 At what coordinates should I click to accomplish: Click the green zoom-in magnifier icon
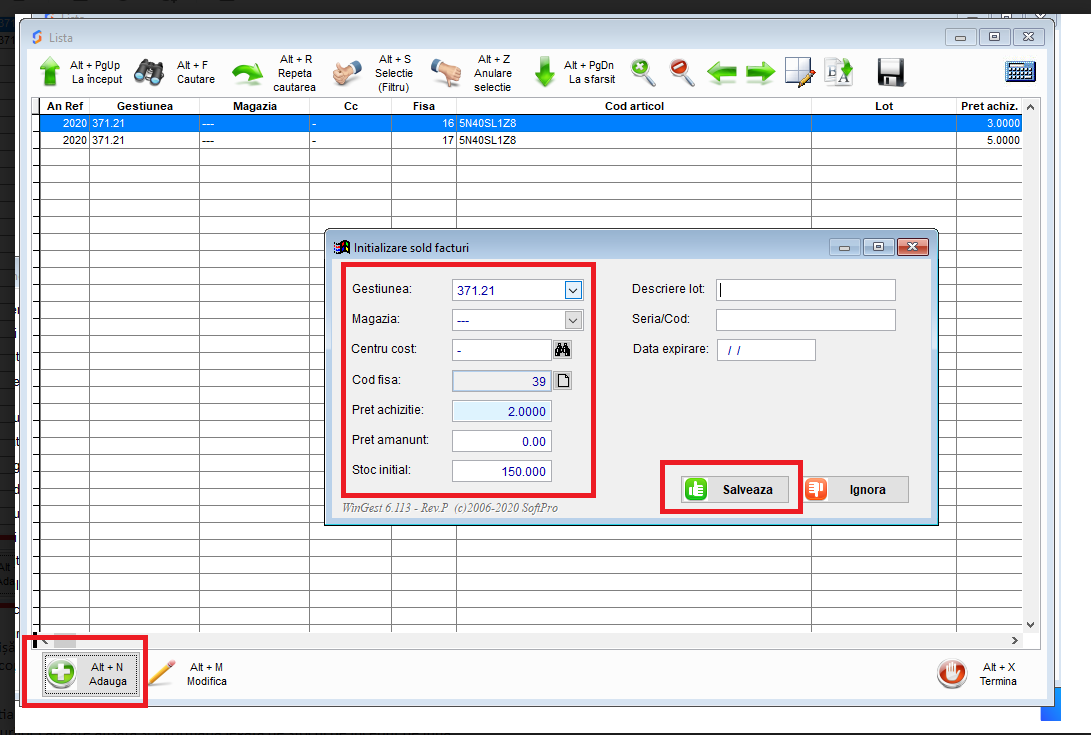[643, 72]
